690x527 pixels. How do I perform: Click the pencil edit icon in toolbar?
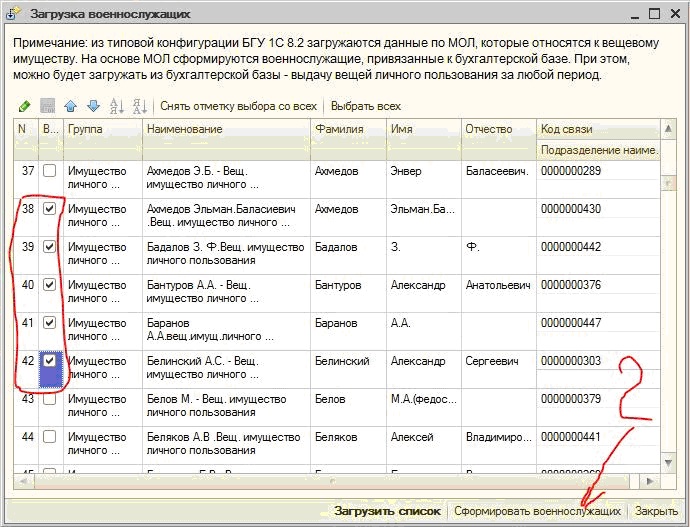(x=24, y=106)
